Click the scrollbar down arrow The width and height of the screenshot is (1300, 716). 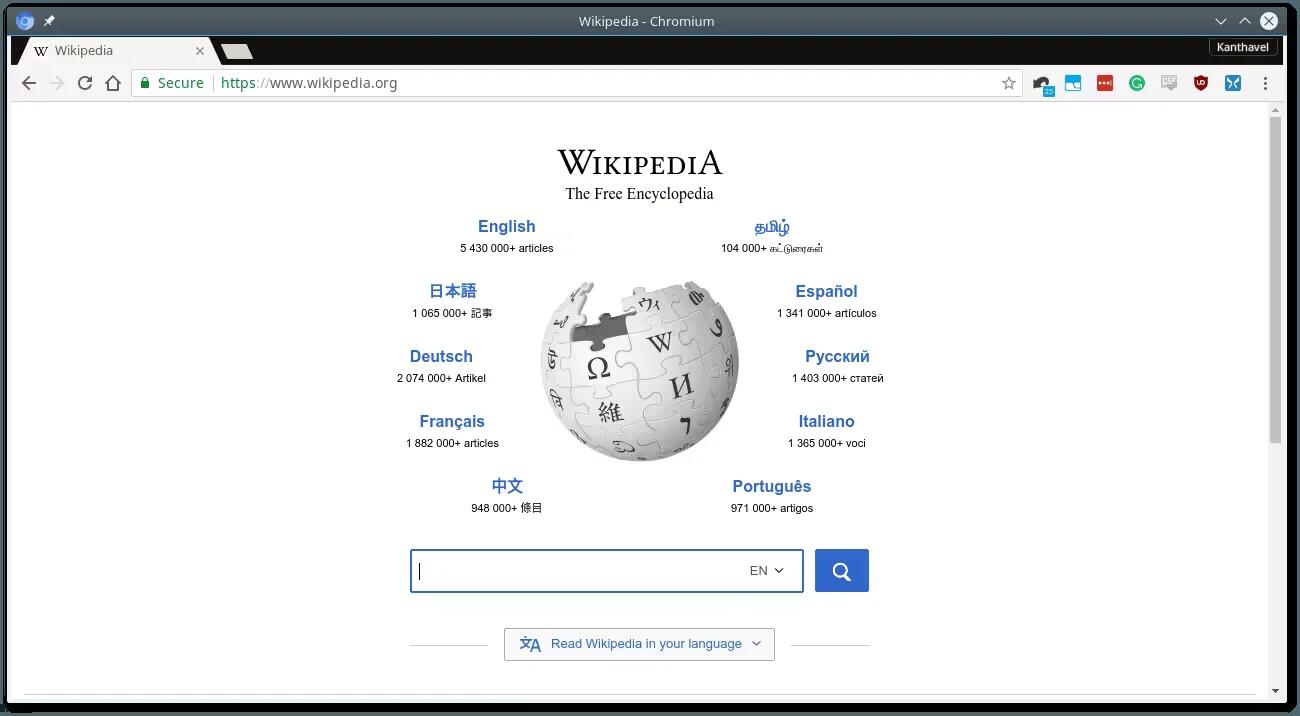tap(1275, 691)
